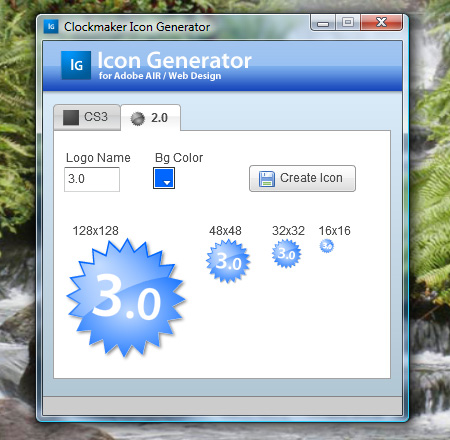Minimize the Clockmaker Icon Generator window
The image size is (450, 440).
tap(323, 23)
